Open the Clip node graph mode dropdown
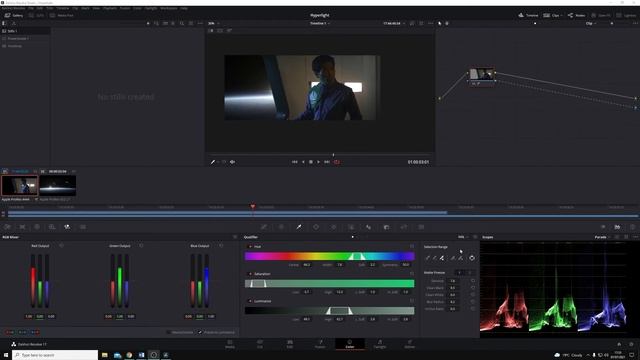The width and height of the screenshot is (640, 360). (591, 23)
